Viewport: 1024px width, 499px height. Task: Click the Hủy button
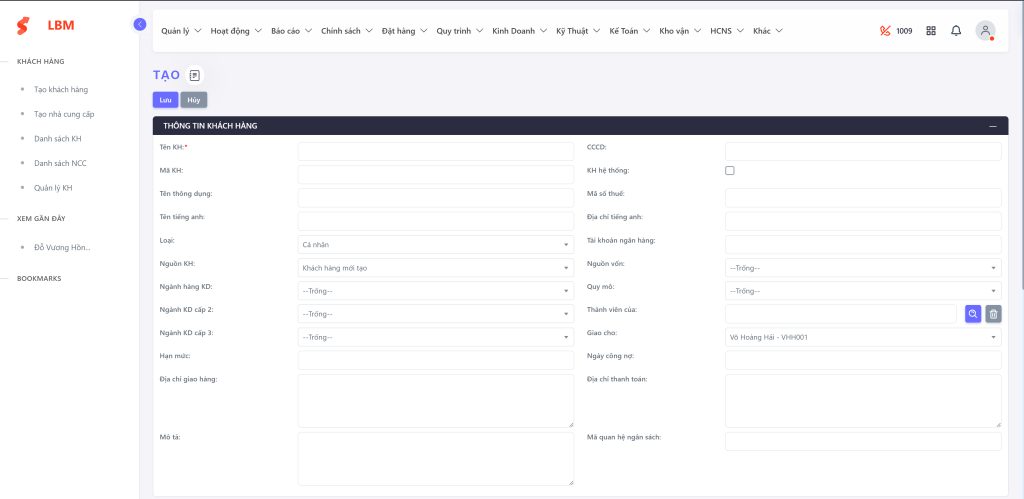[x=193, y=100]
